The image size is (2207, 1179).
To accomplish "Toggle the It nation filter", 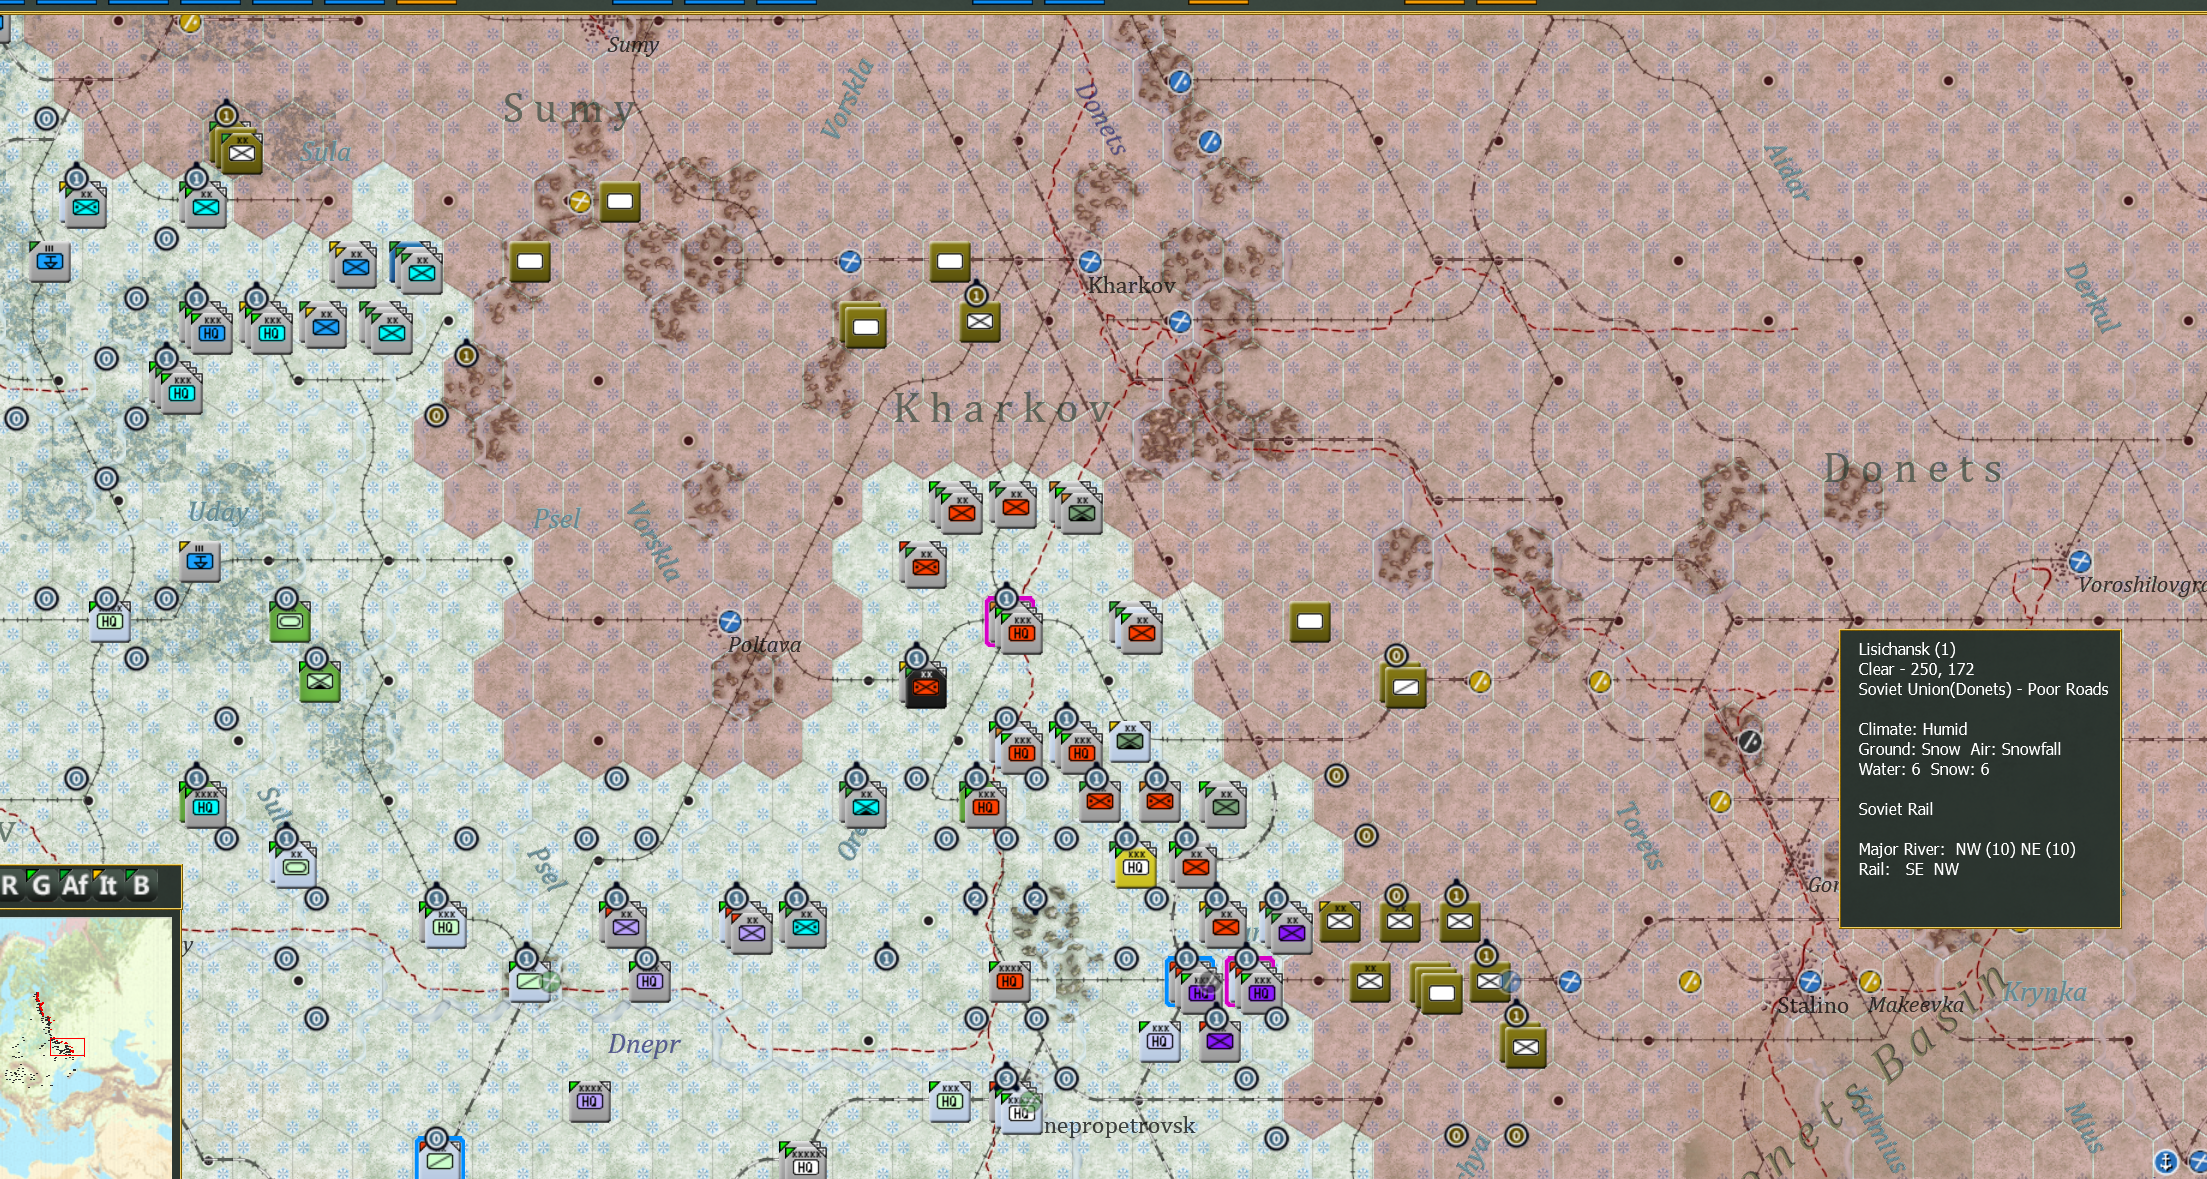I will click(107, 886).
